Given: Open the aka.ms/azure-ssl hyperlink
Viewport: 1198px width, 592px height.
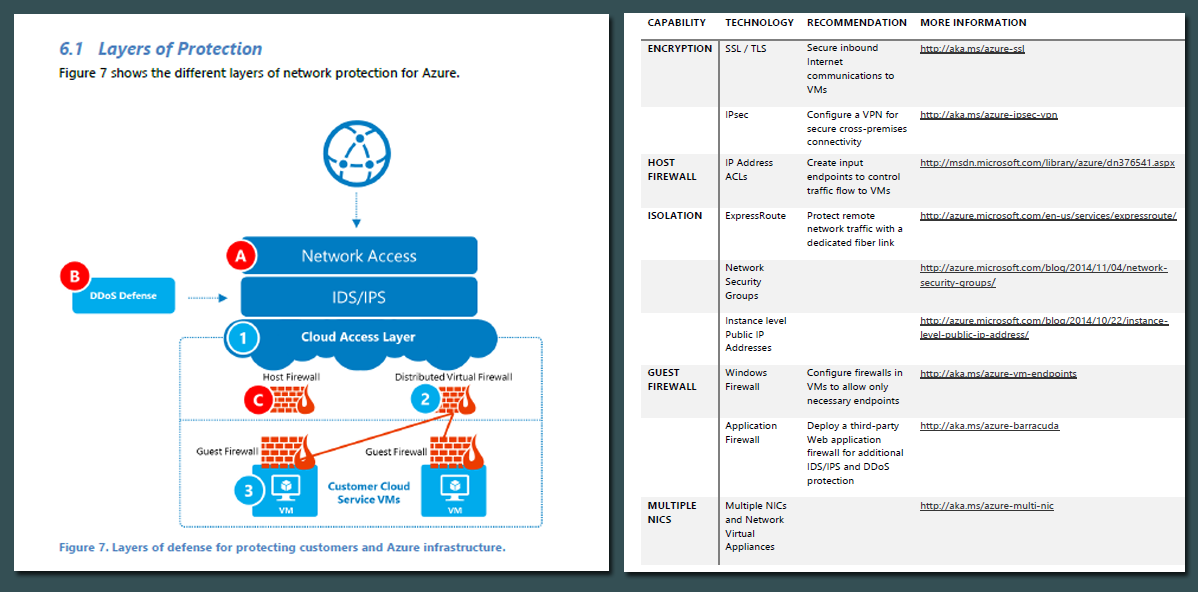Looking at the screenshot, I should pos(971,47).
